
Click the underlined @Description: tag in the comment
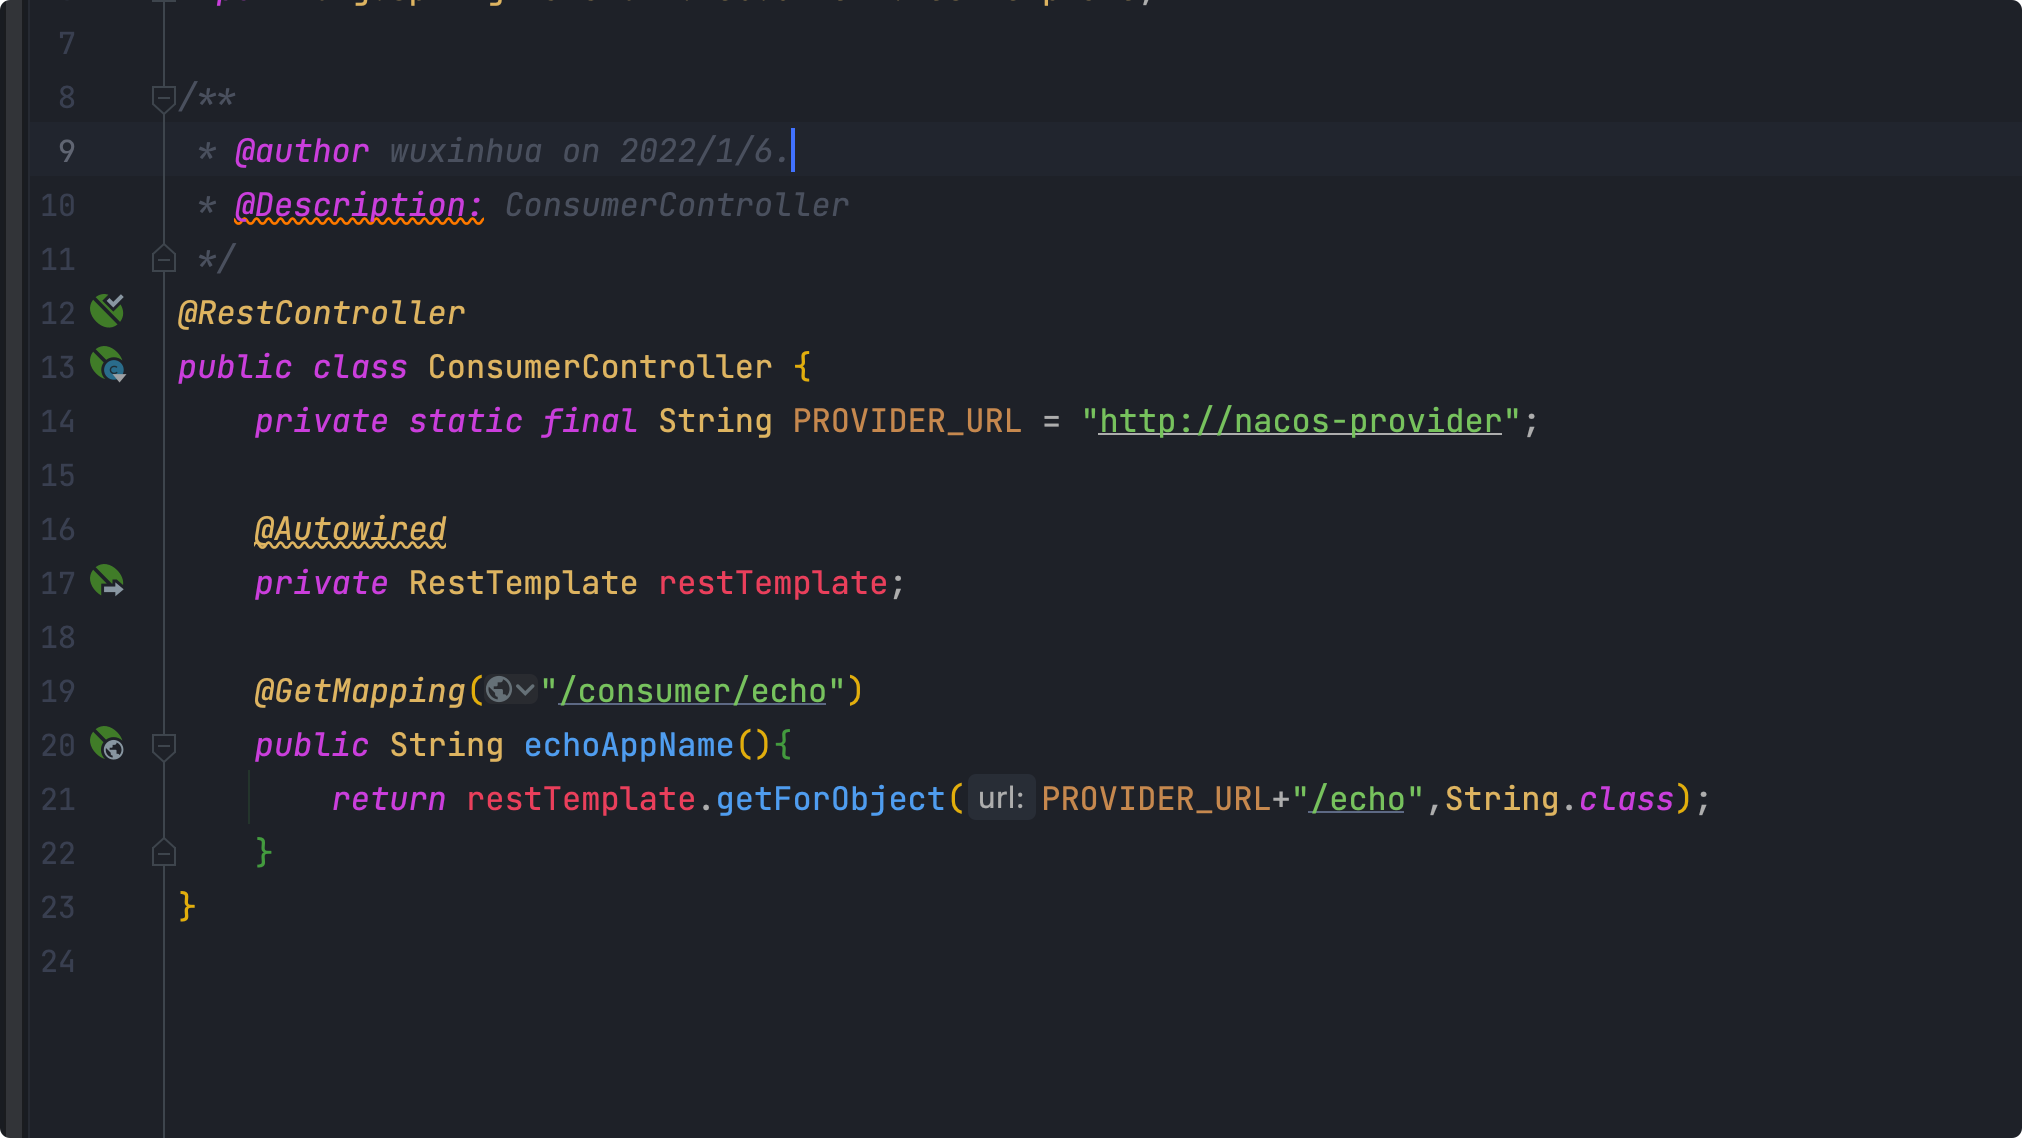[x=358, y=205]
